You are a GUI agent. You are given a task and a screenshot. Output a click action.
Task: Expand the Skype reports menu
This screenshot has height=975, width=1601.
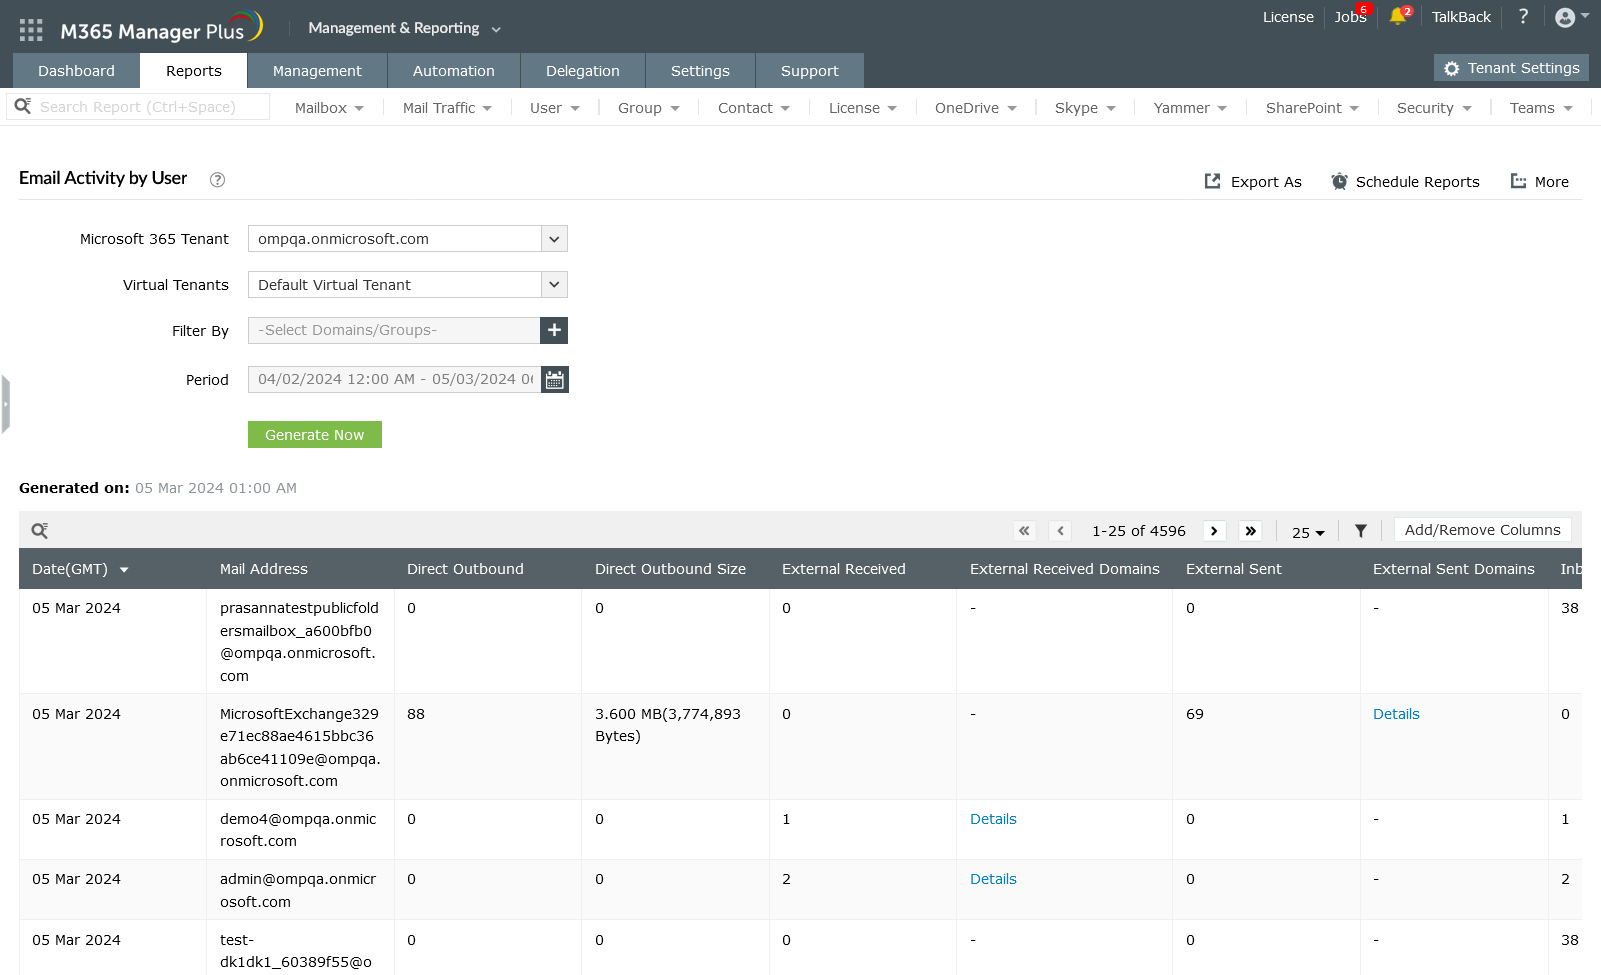1085,108
